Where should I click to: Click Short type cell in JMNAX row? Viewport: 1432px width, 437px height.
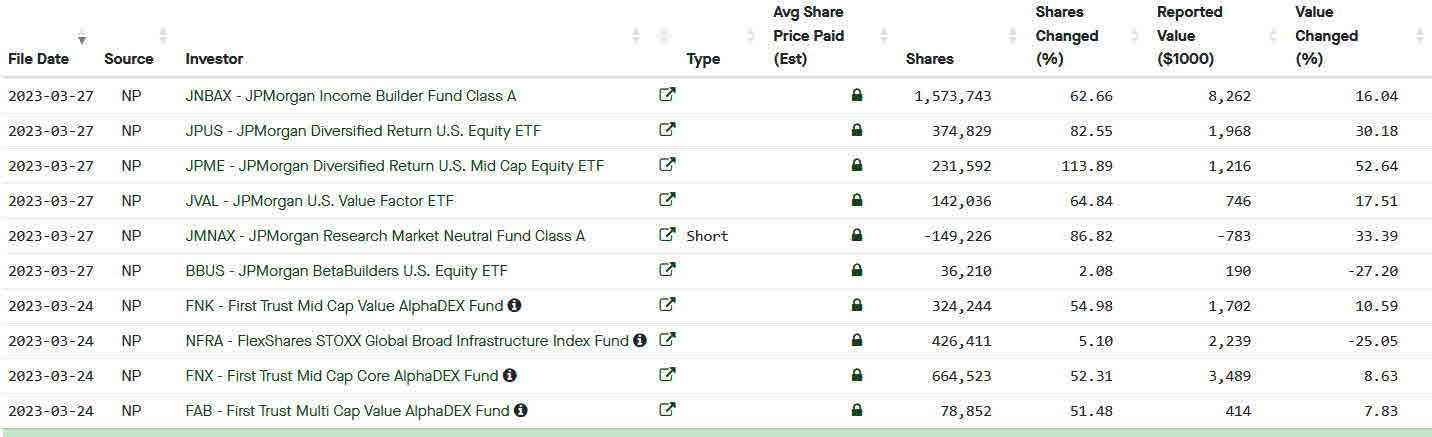click(x=707, y=236)
